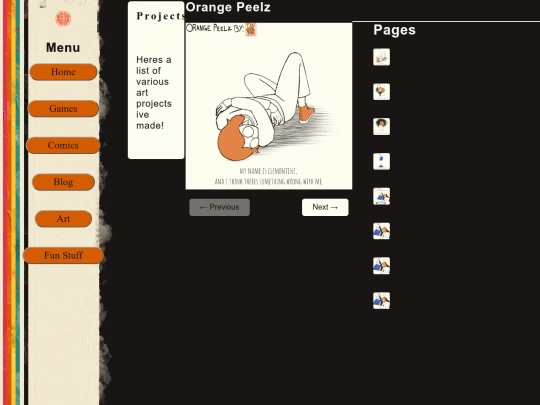This screenshot has height=405, width=540.
Task: Open the sixth page thumbnail
Action: [382, 231]
